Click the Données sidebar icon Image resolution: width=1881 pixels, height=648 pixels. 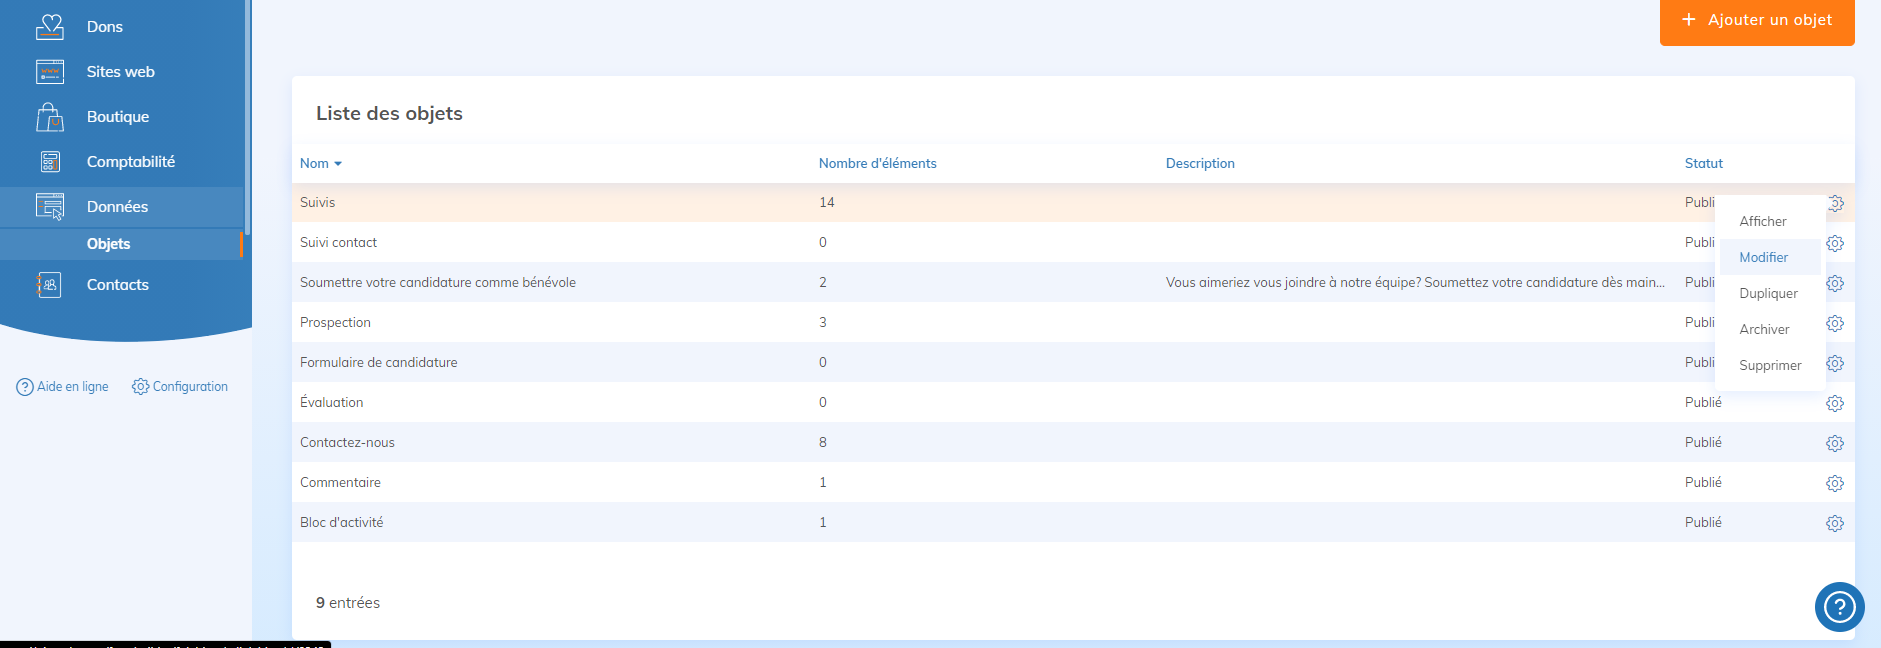49,206
